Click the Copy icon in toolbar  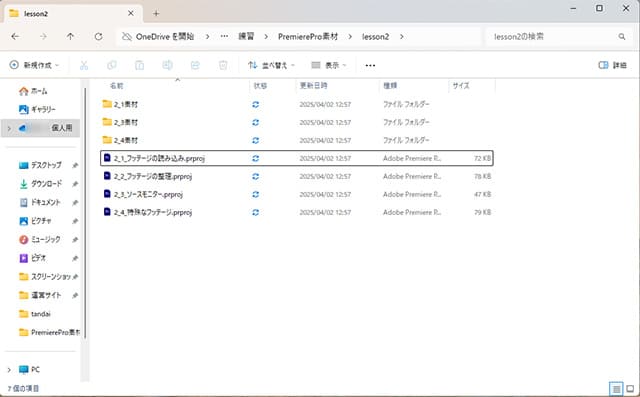(112, 65)
